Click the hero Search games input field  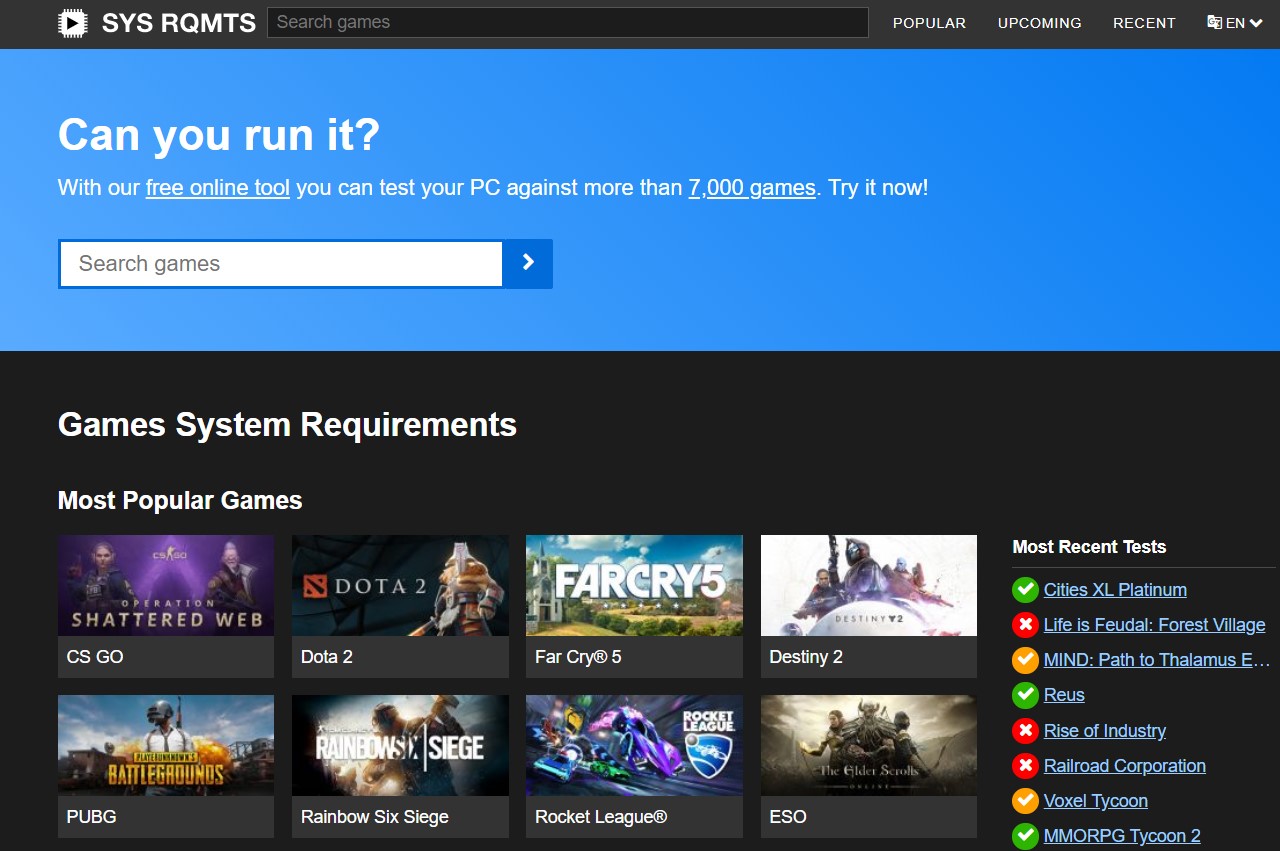coord(280,263)
